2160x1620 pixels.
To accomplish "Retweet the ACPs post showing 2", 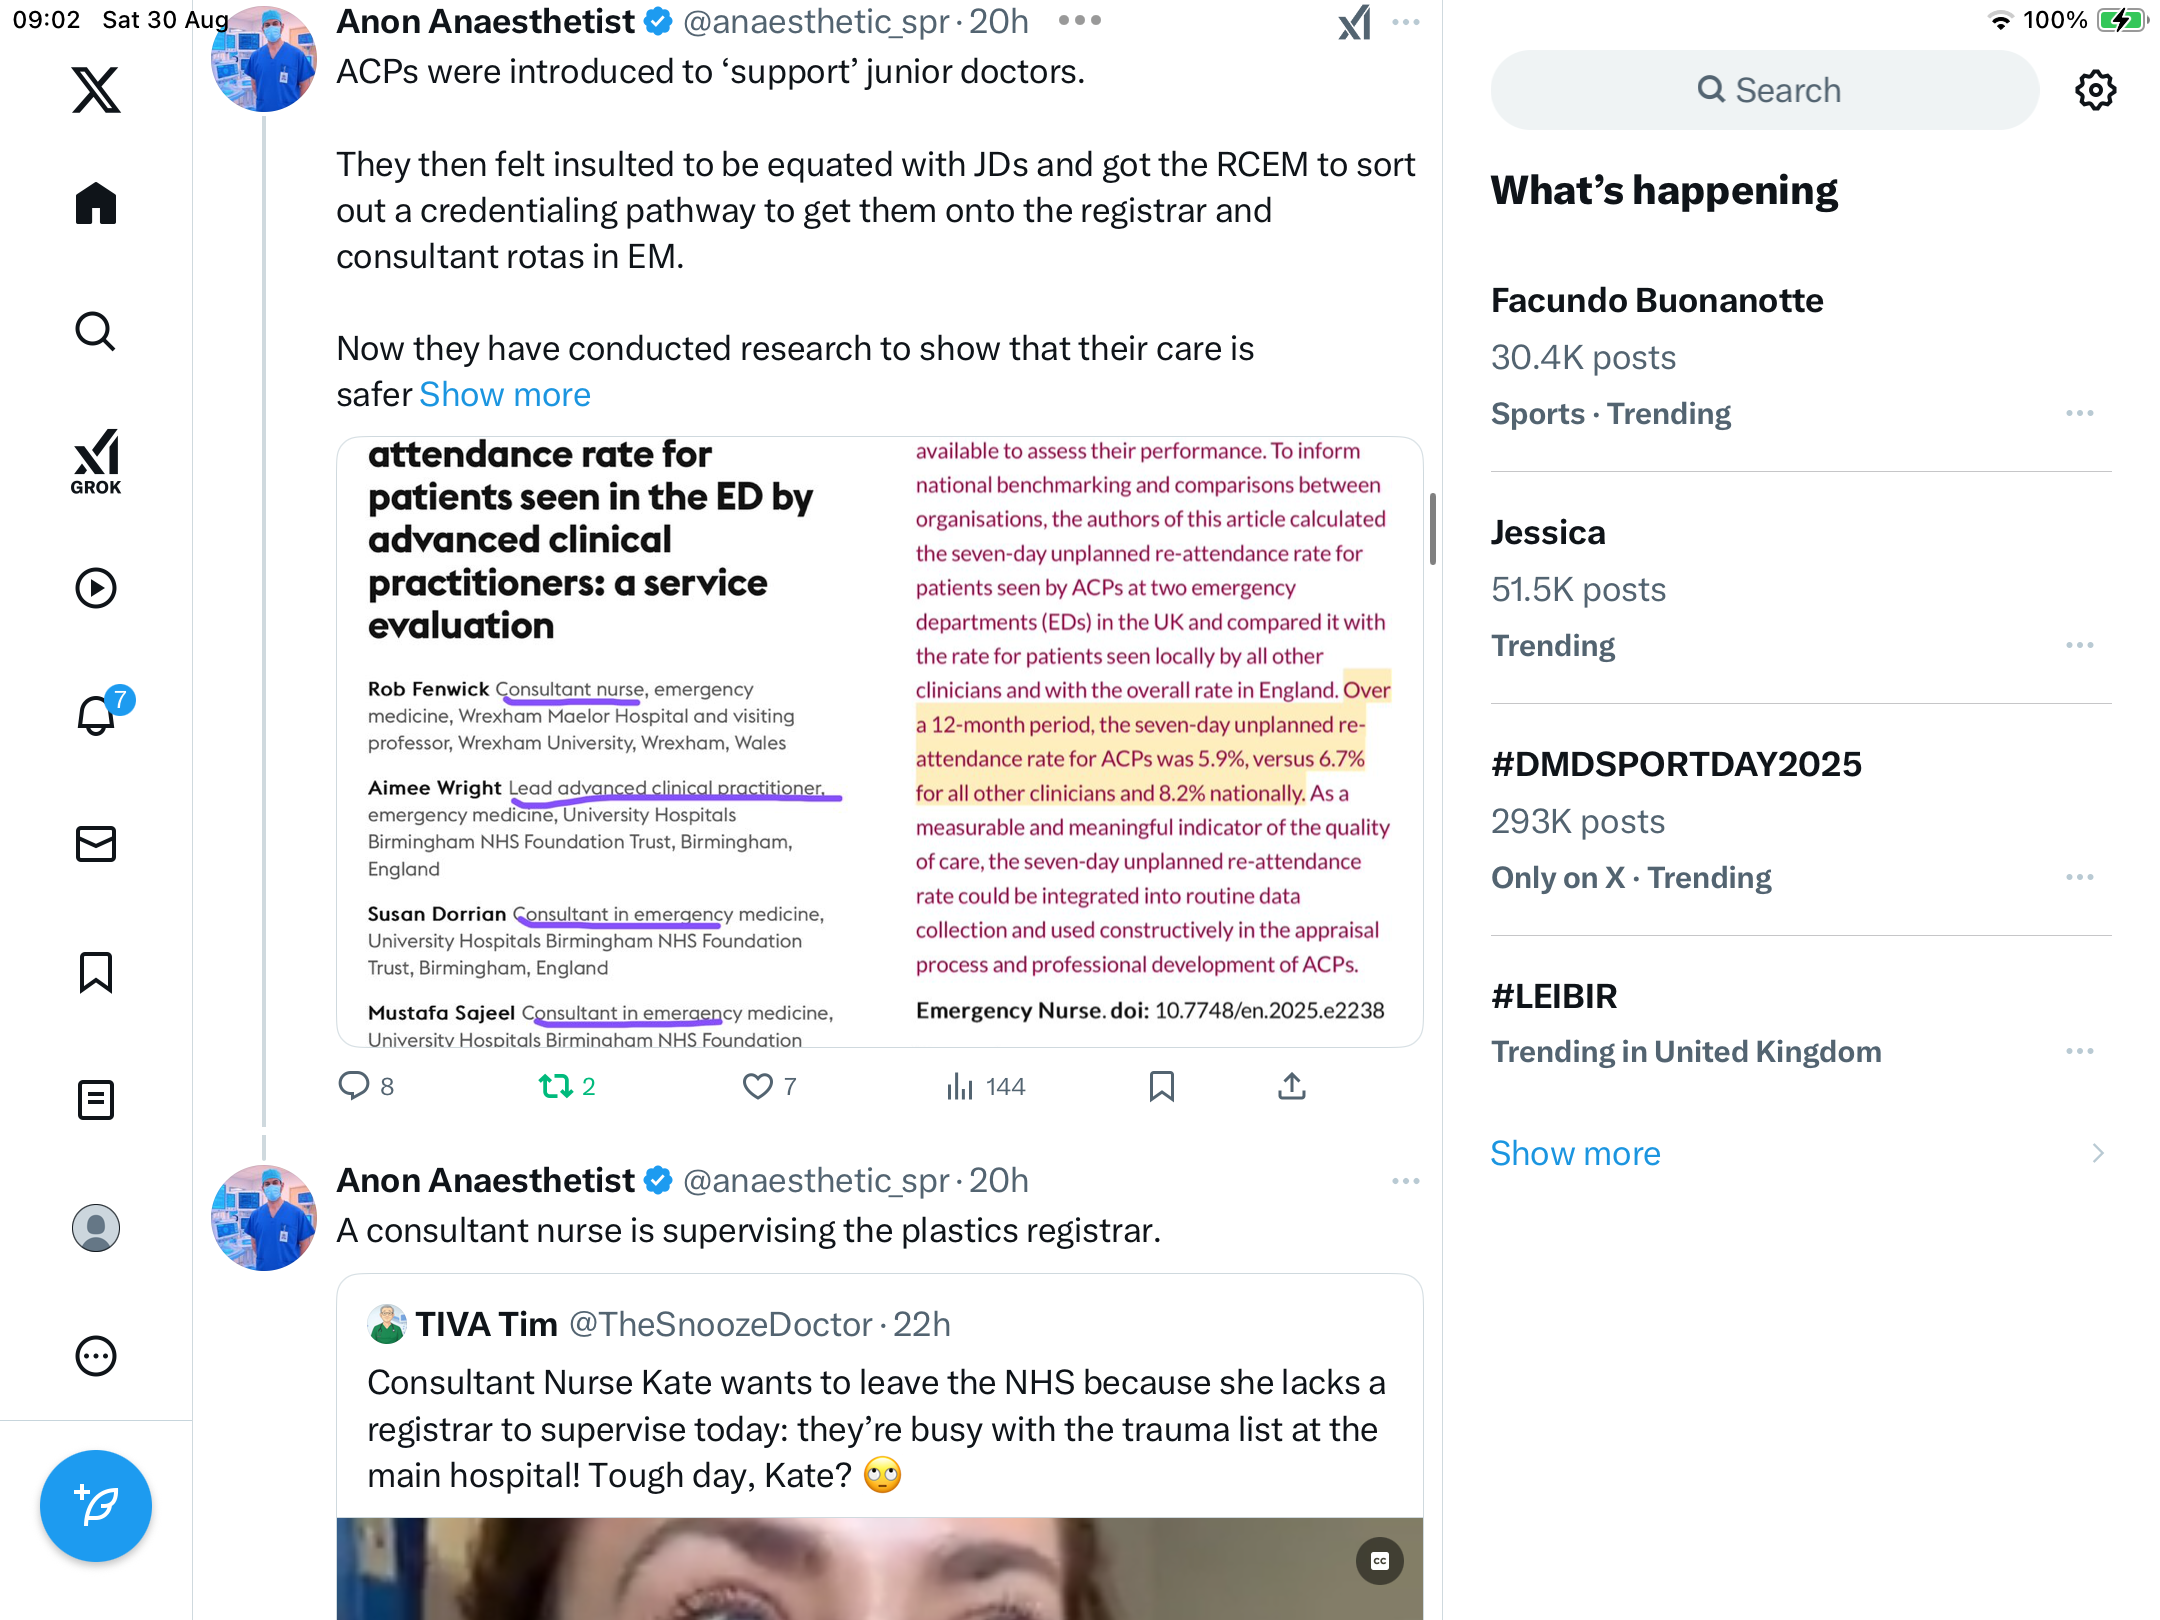I will pyautogui.click(x=567, y=1086).
